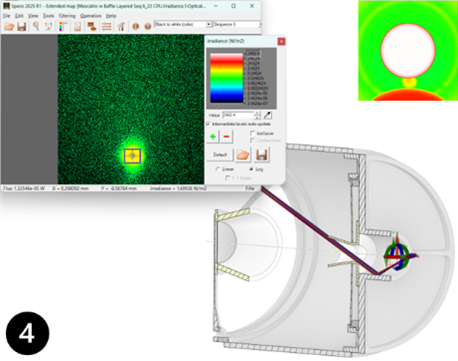The width and height of the screenshot is (458, 361).
Task: Select the top level value on the scale
Action: [253, 53]
